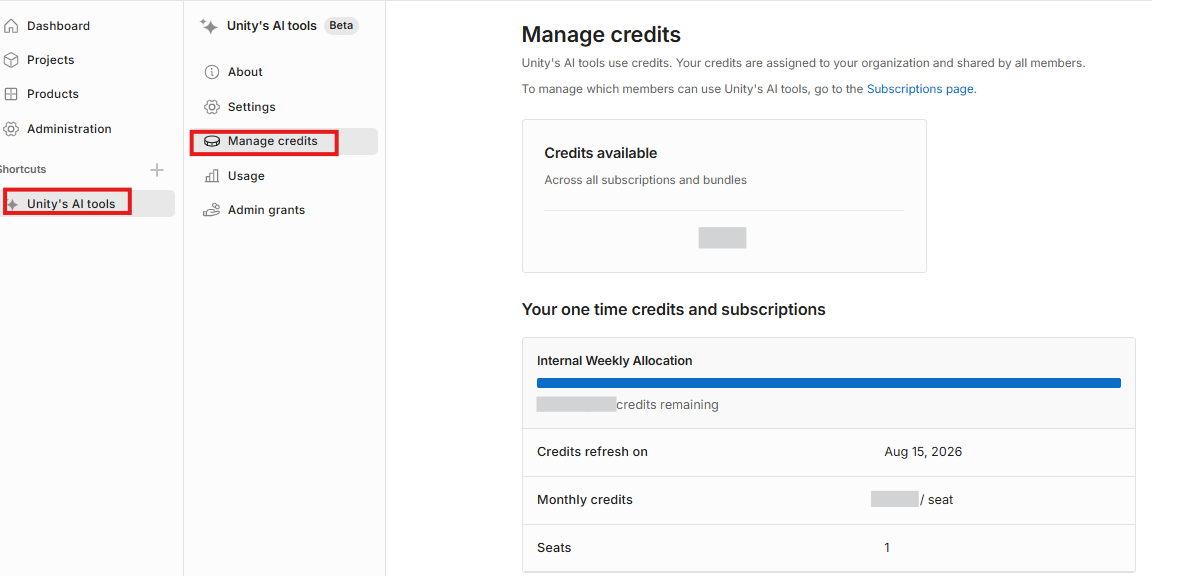Click the Admin grants hand icon
Screen dimensions: 1184x576
[x=212, y=210]
